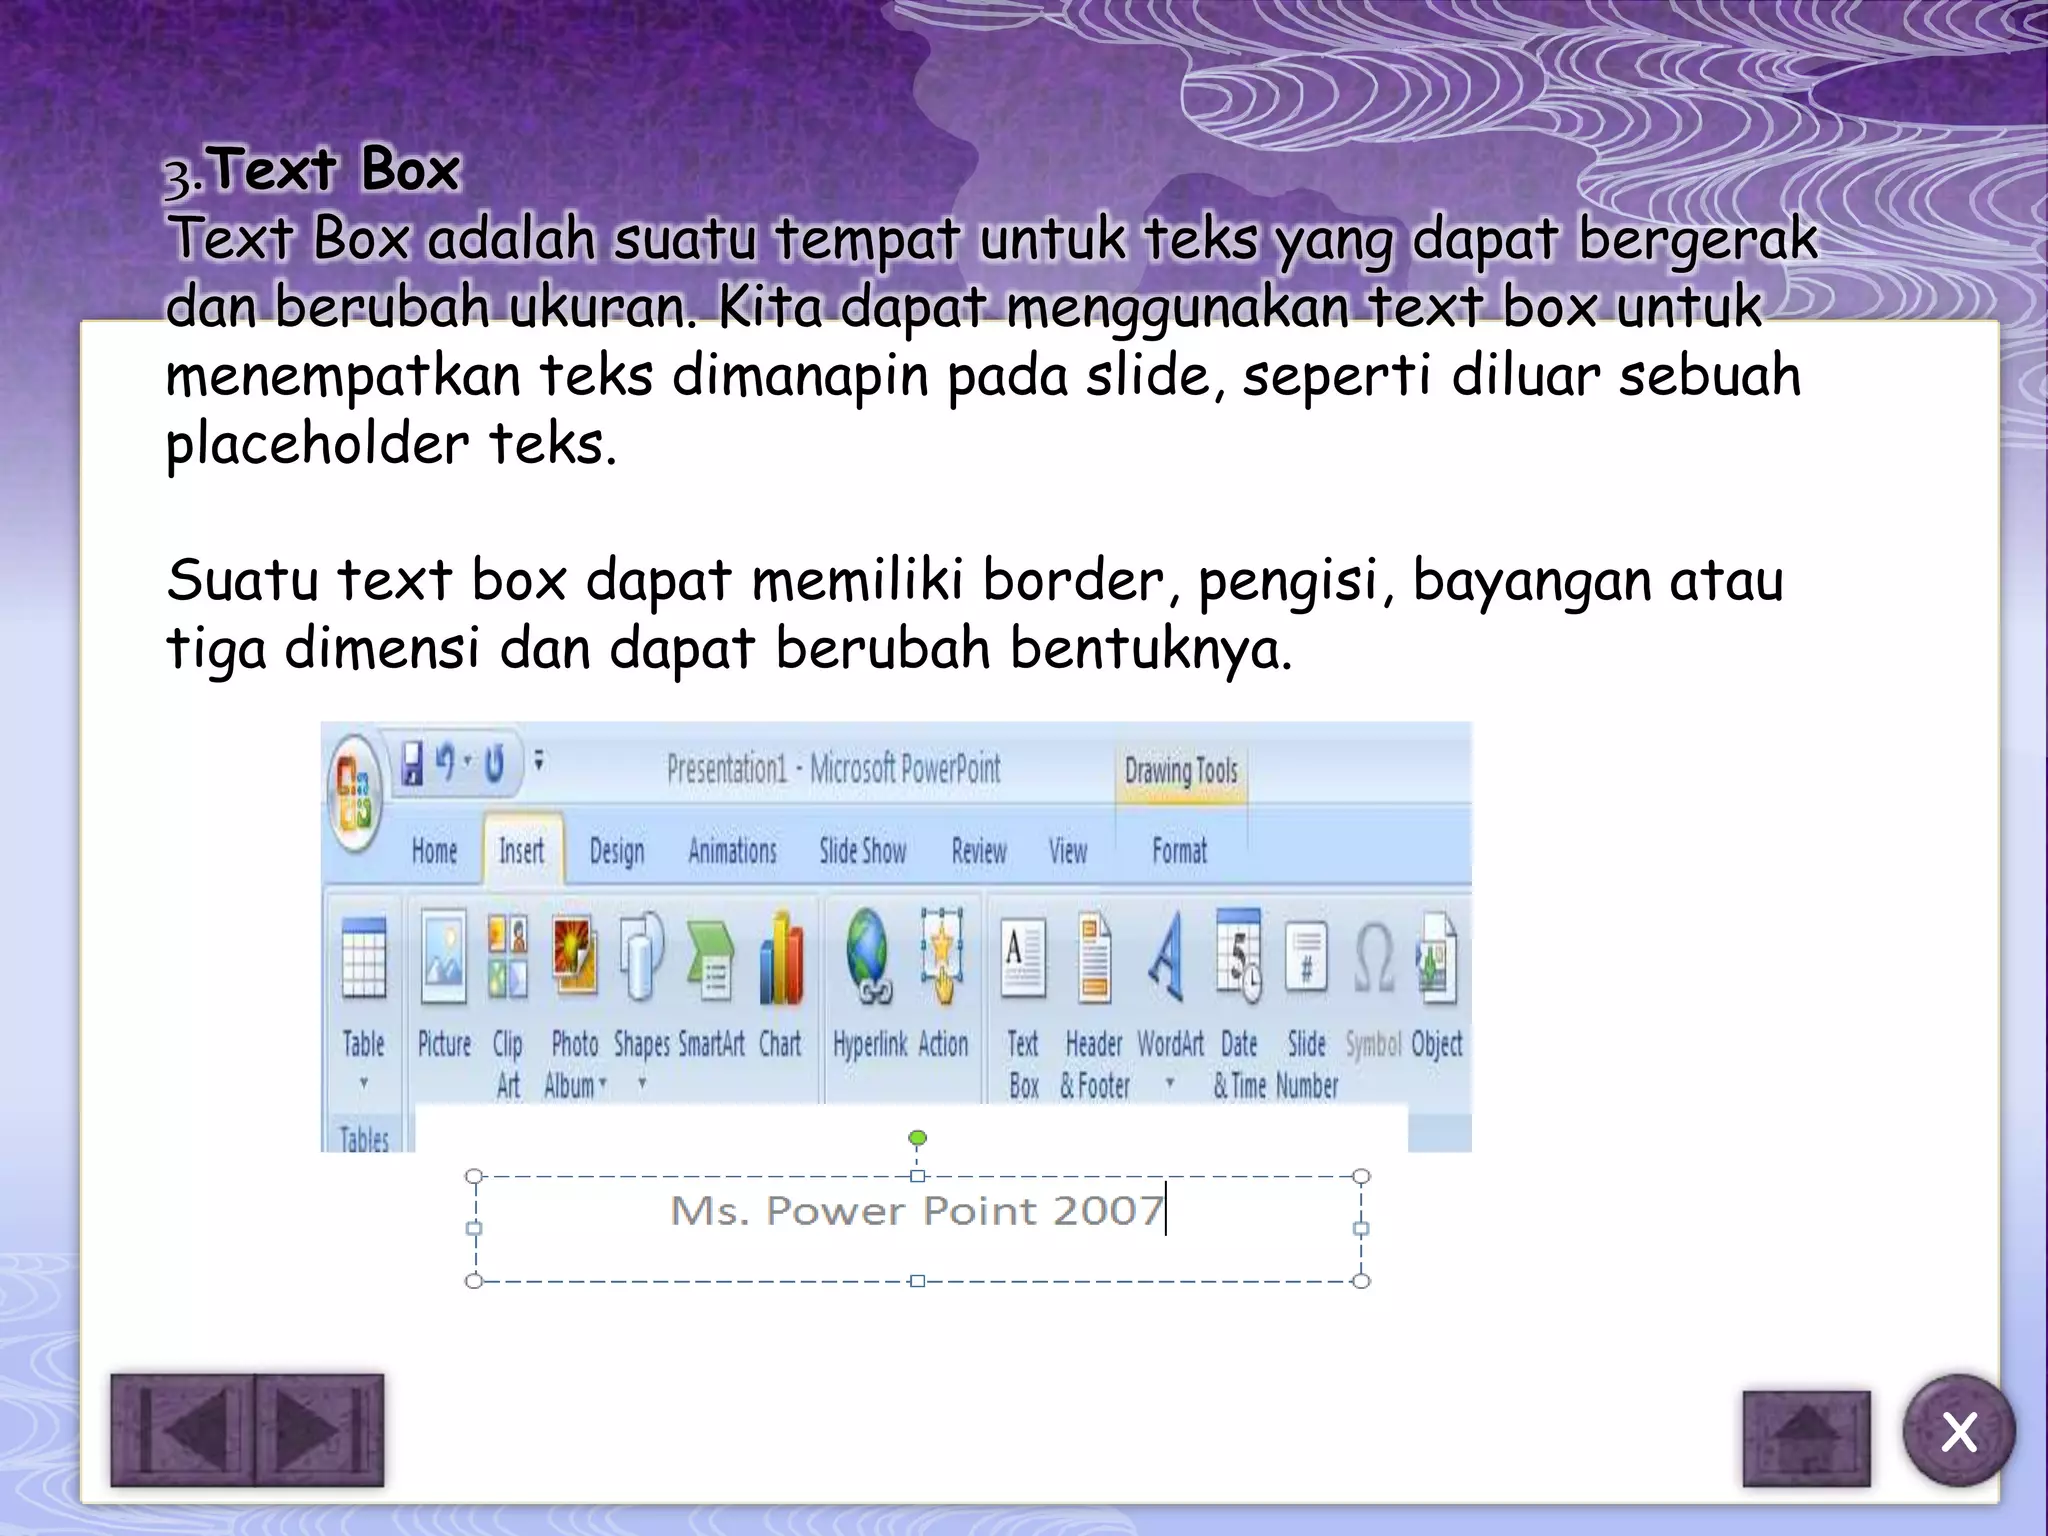
Task: Click the Redo icon
Action: (495, 765)
